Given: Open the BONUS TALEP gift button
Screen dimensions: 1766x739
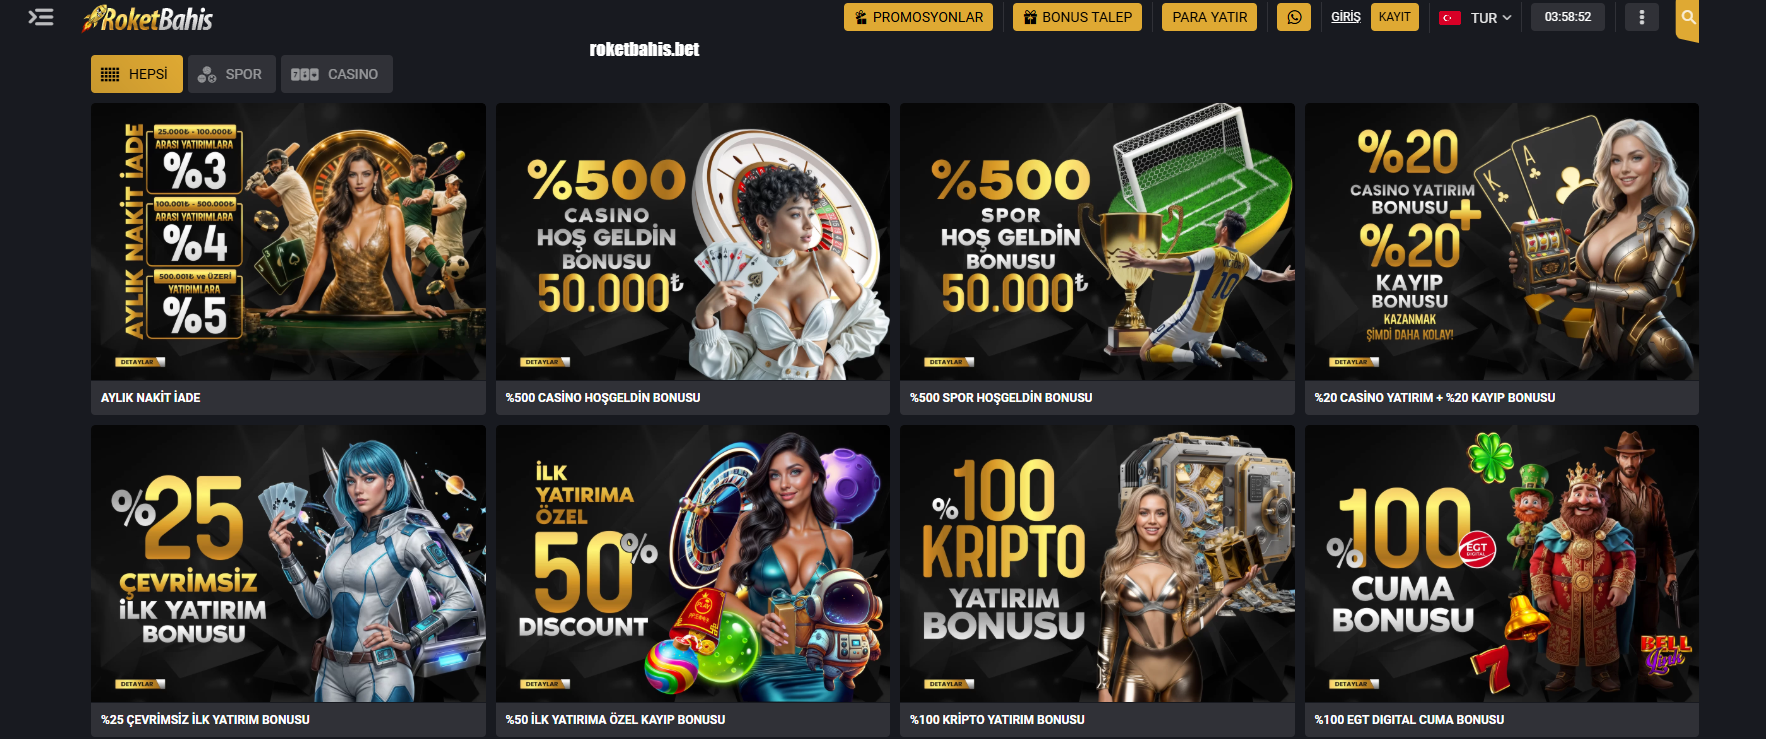Looking at the screenshot, I should click(x=1077, y=17).
